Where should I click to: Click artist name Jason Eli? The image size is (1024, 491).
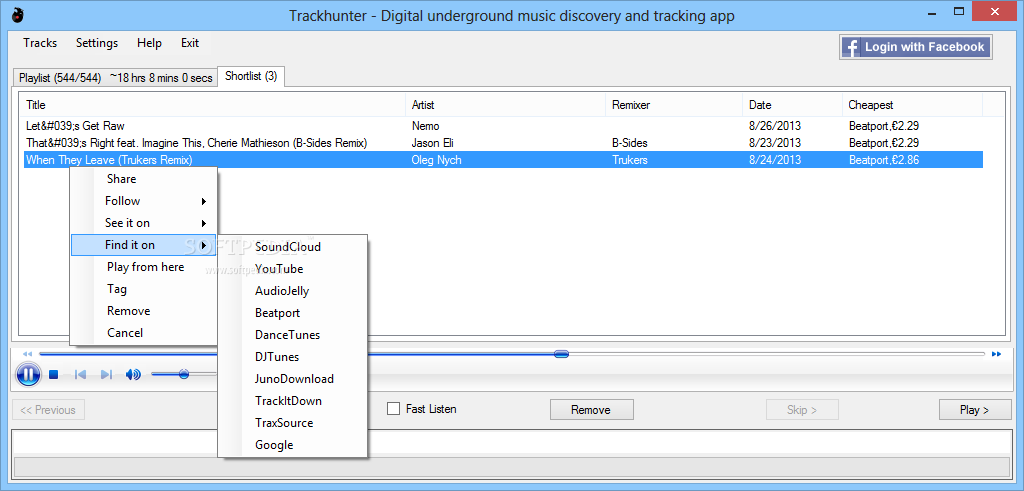click(434, 143)
